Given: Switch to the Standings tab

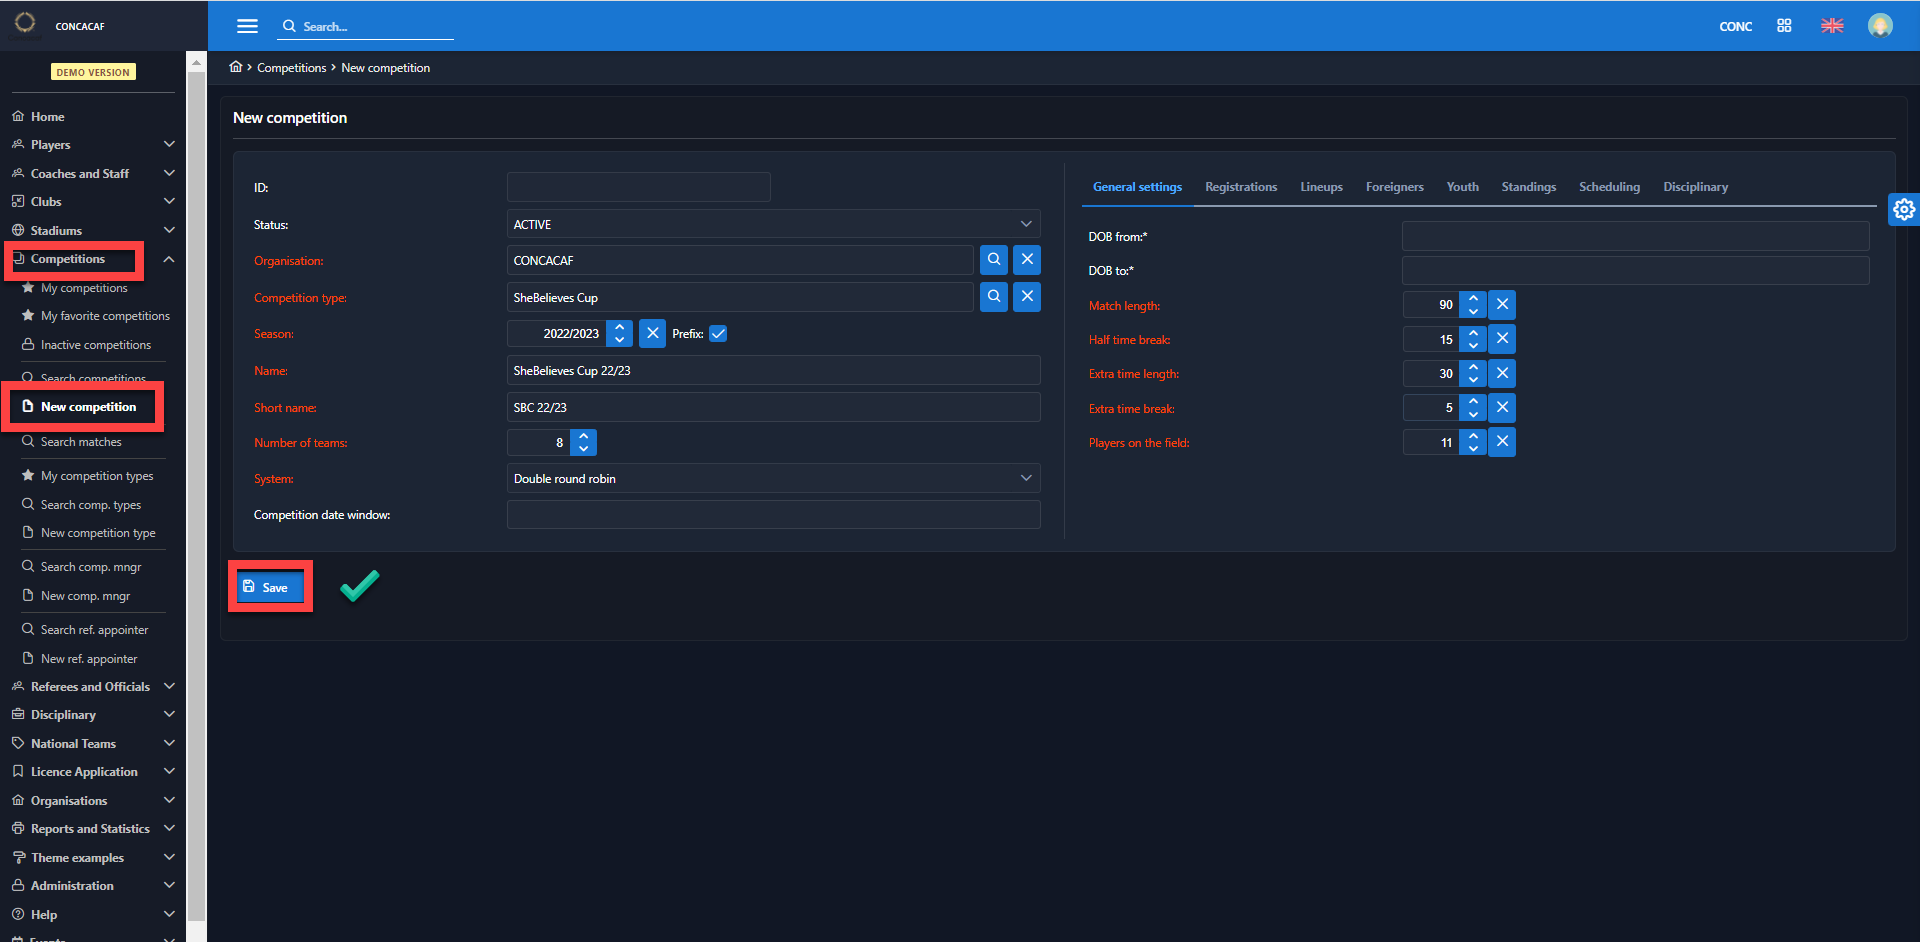Looking at the screenshot, I should click(1528, 187).
